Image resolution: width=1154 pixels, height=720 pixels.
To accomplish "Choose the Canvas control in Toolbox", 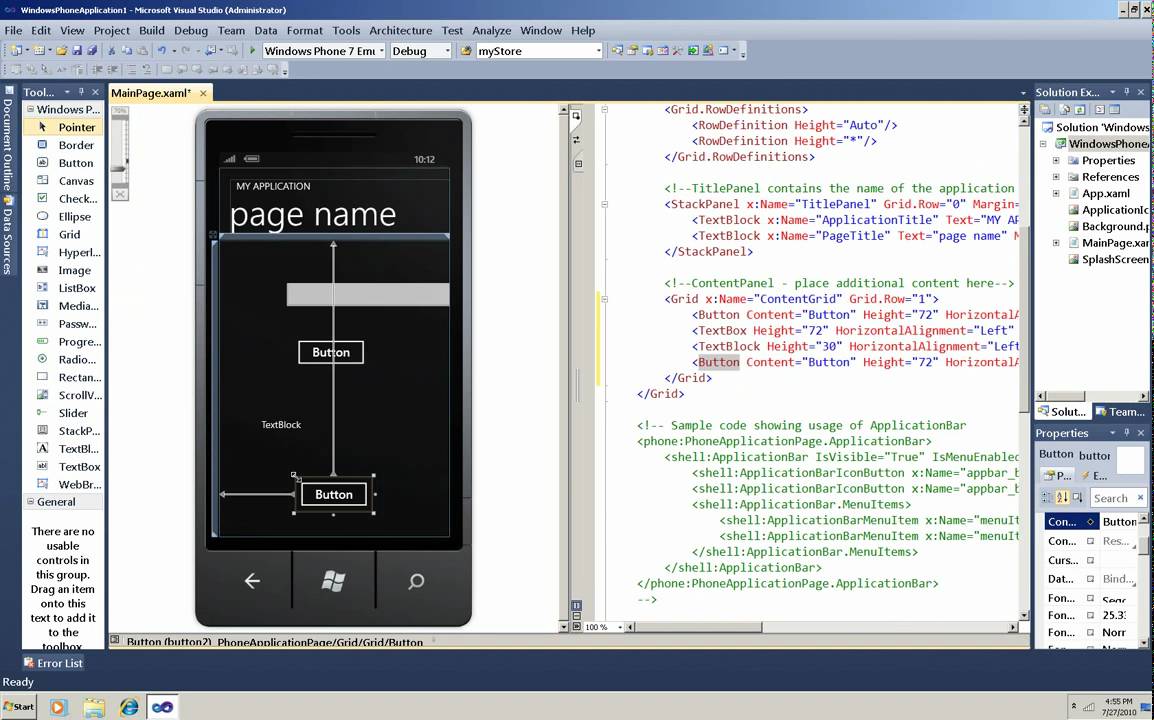I will coord(64,180).
